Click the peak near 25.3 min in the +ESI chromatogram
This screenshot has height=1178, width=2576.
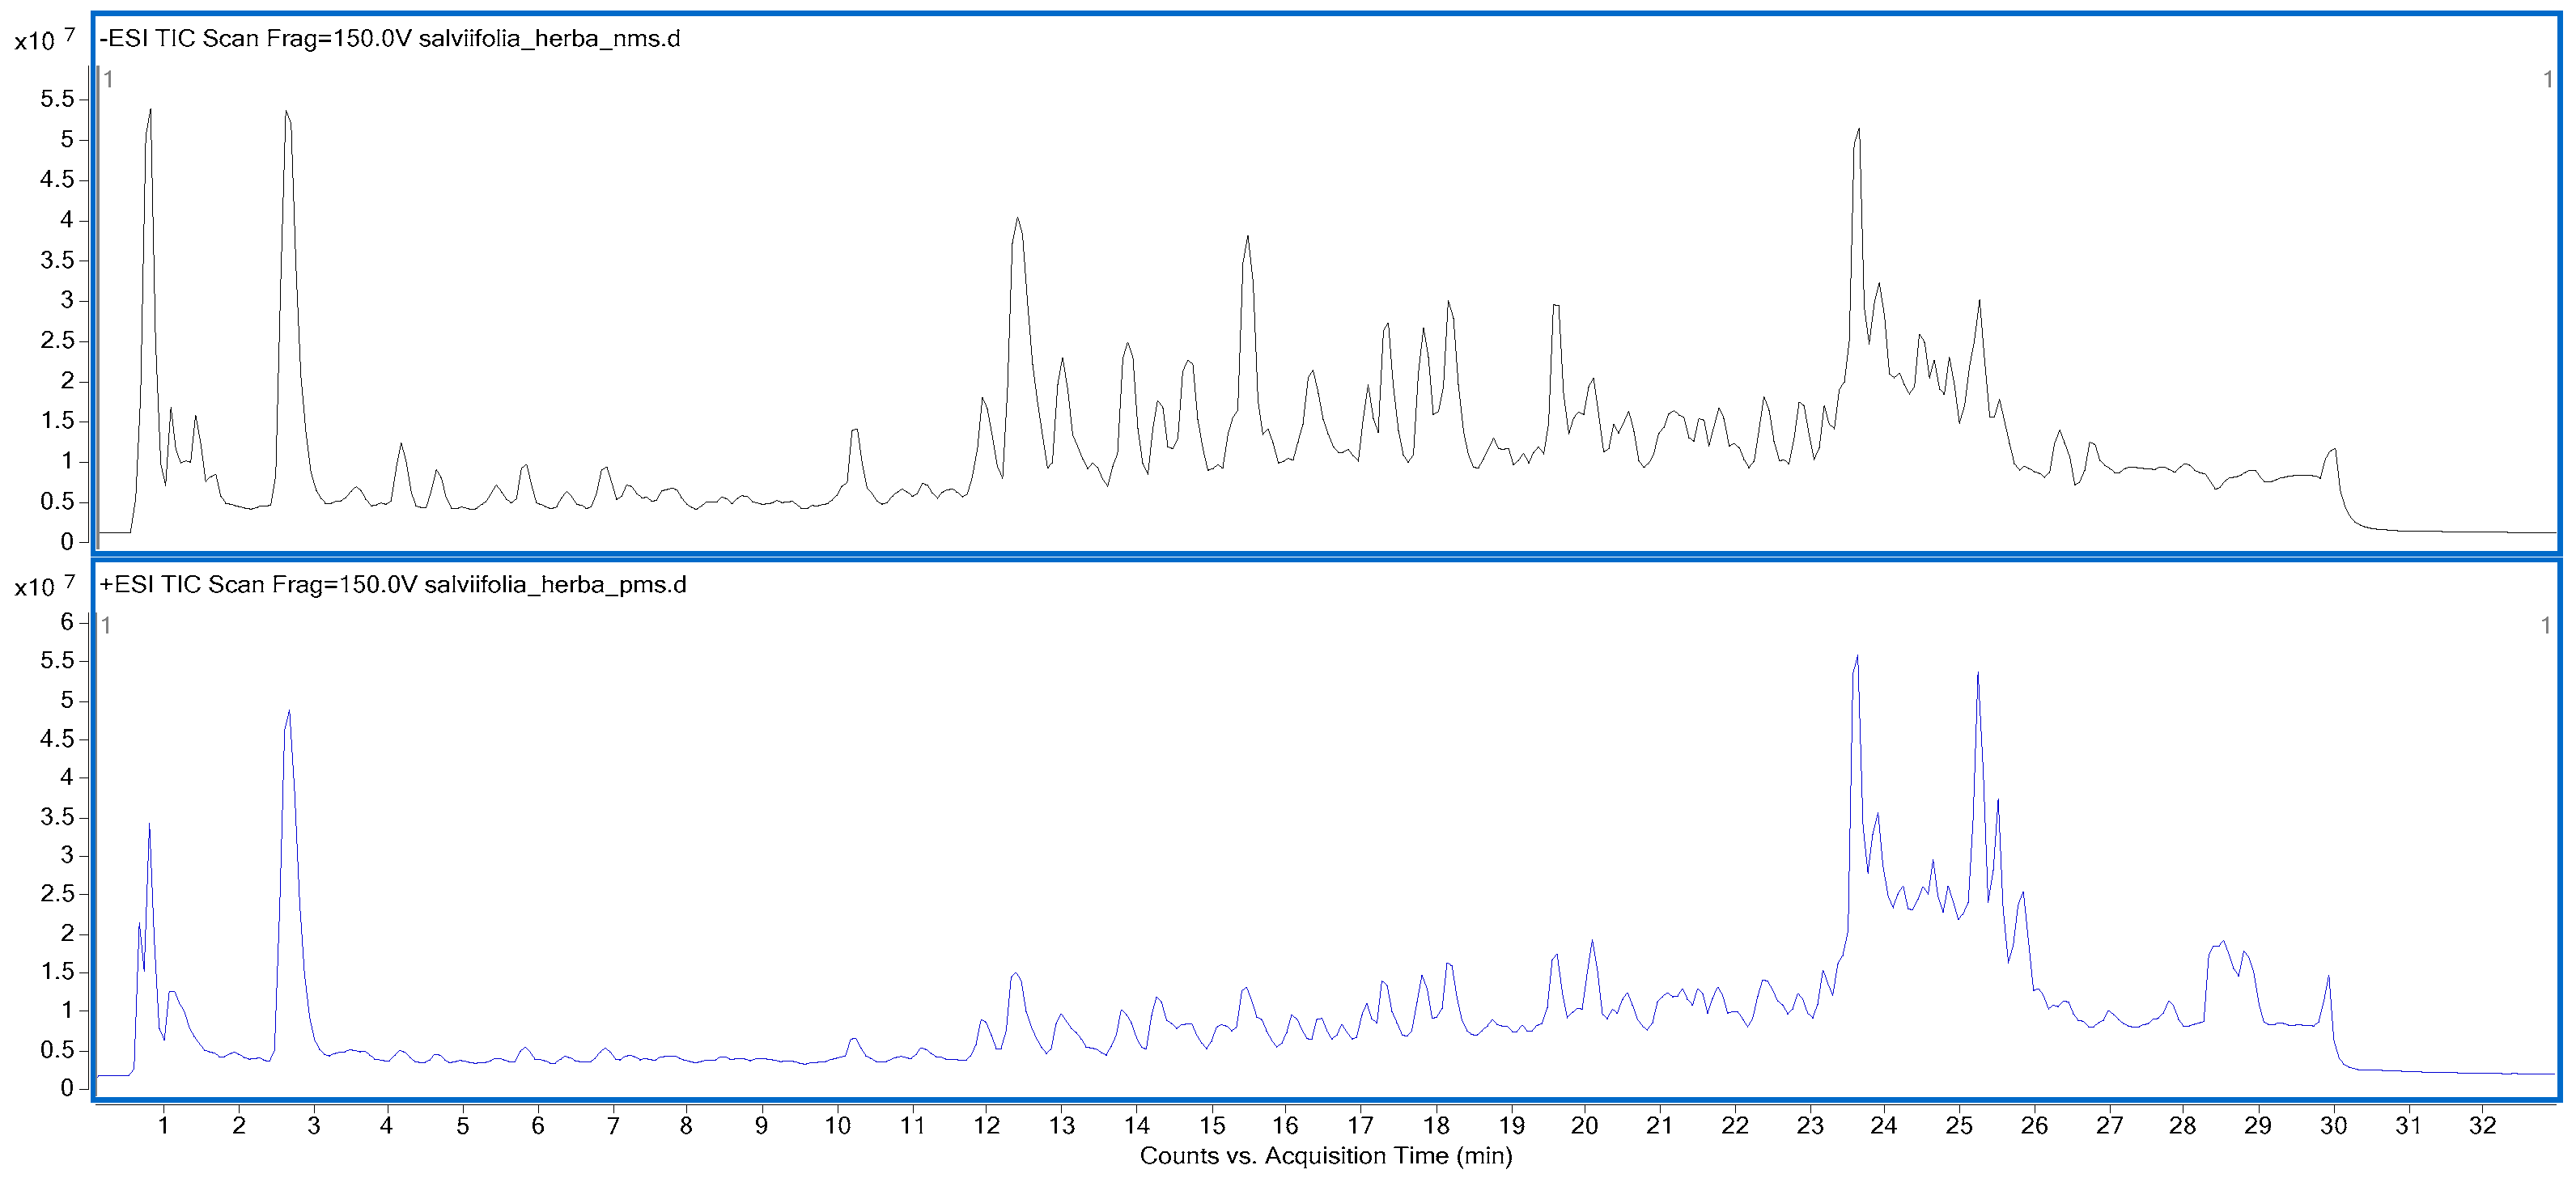tap(1978, 674)
